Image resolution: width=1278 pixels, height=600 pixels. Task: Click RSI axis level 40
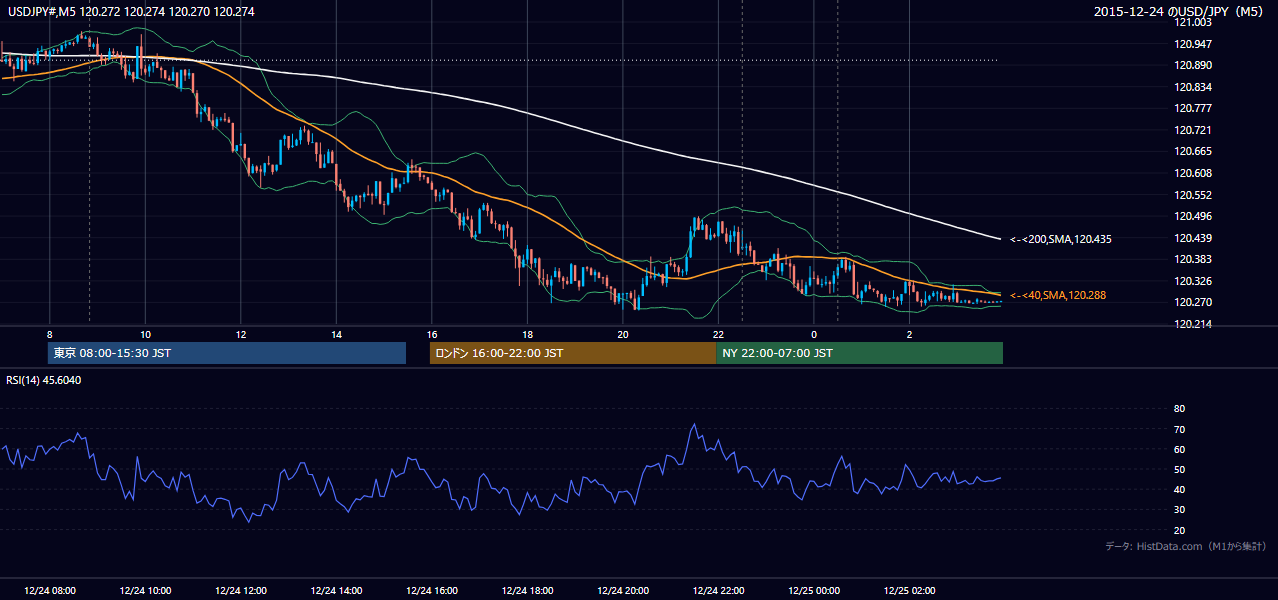pos(1179,489)
